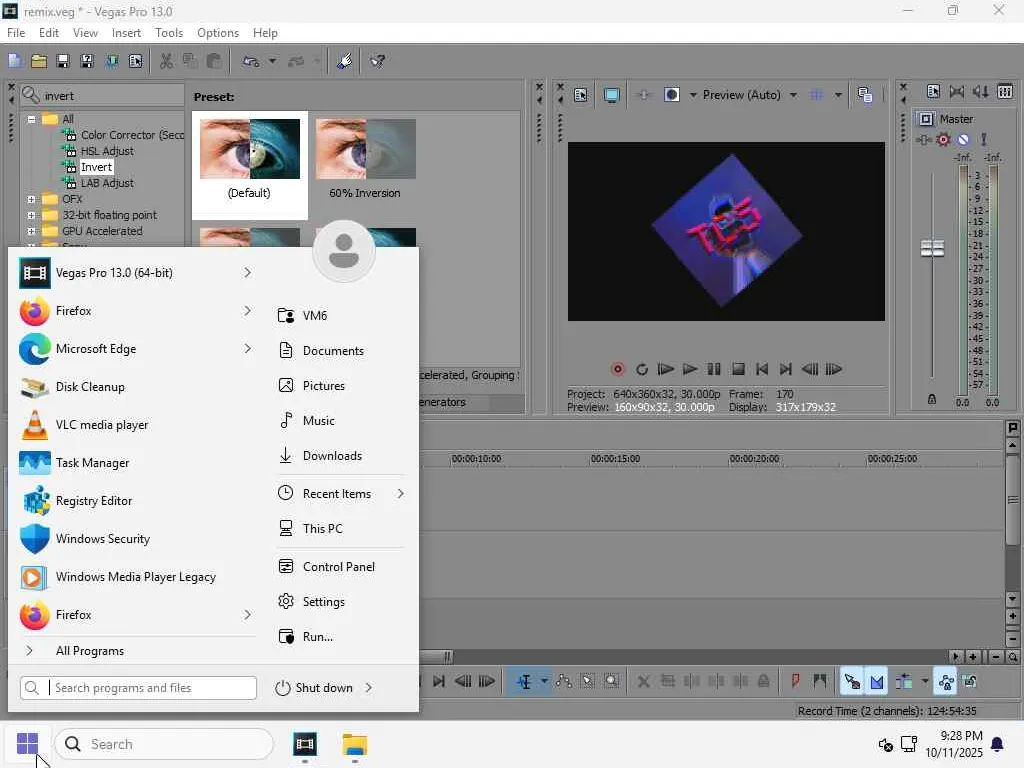Open the Edit menu
The height and width of the screenshot is (768, 1024).
pyautogui.click(x=49, y=33)
